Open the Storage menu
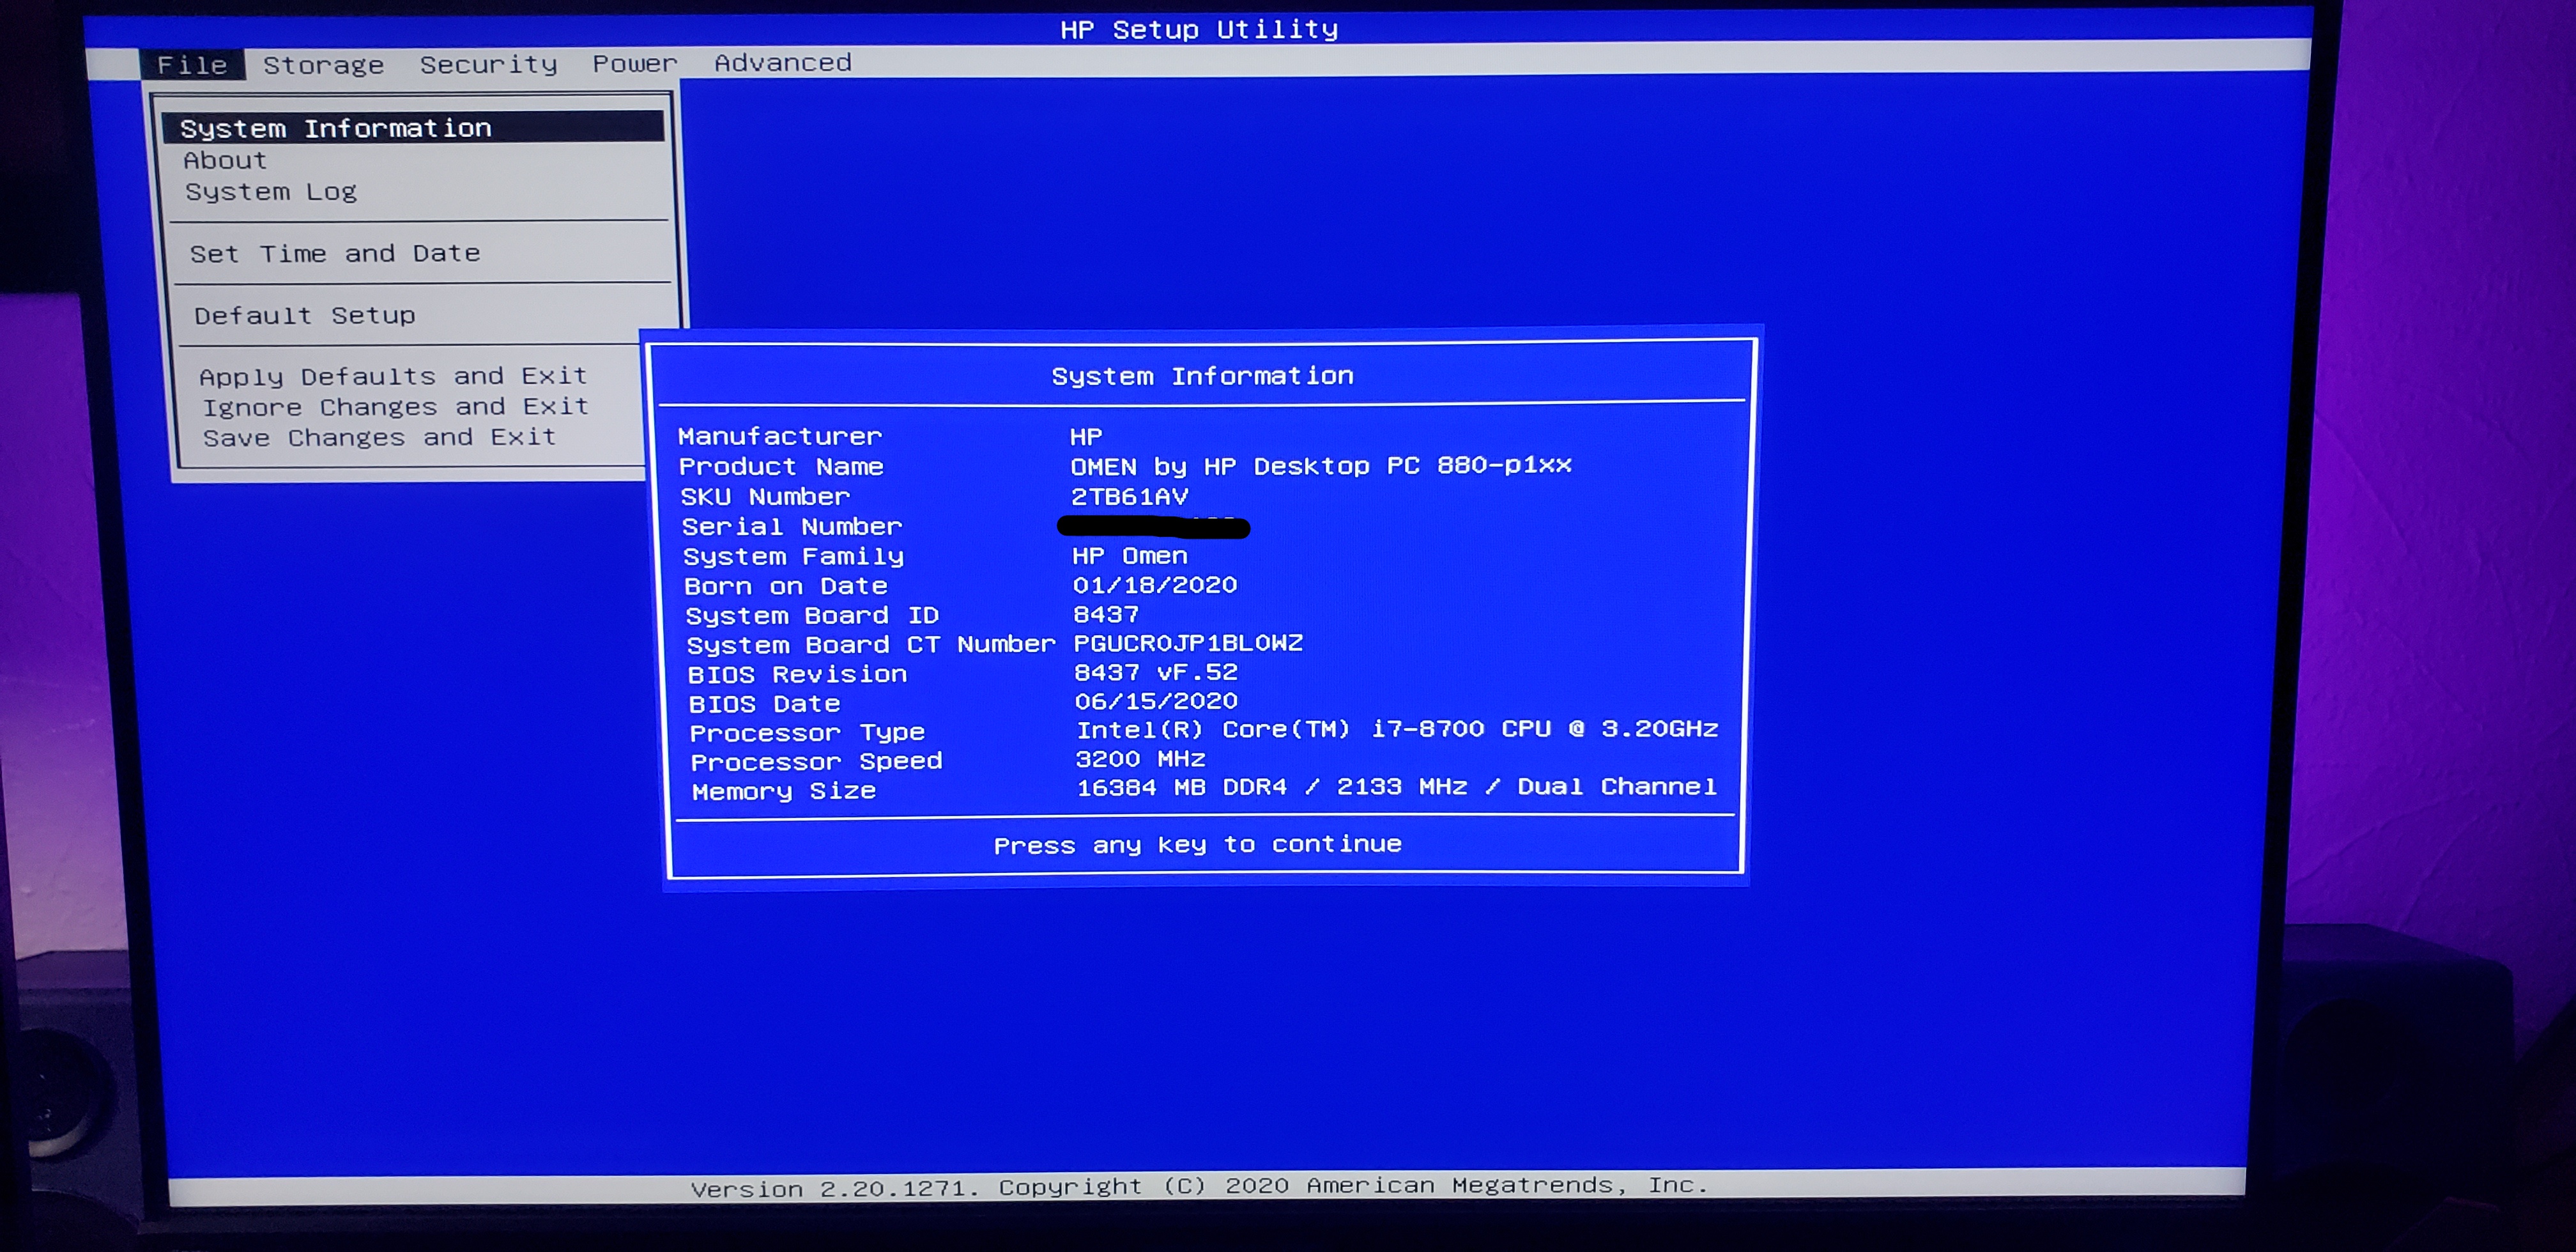Image resolution: width=2576 pixels, height=1252 pixels. coord(323,63)
